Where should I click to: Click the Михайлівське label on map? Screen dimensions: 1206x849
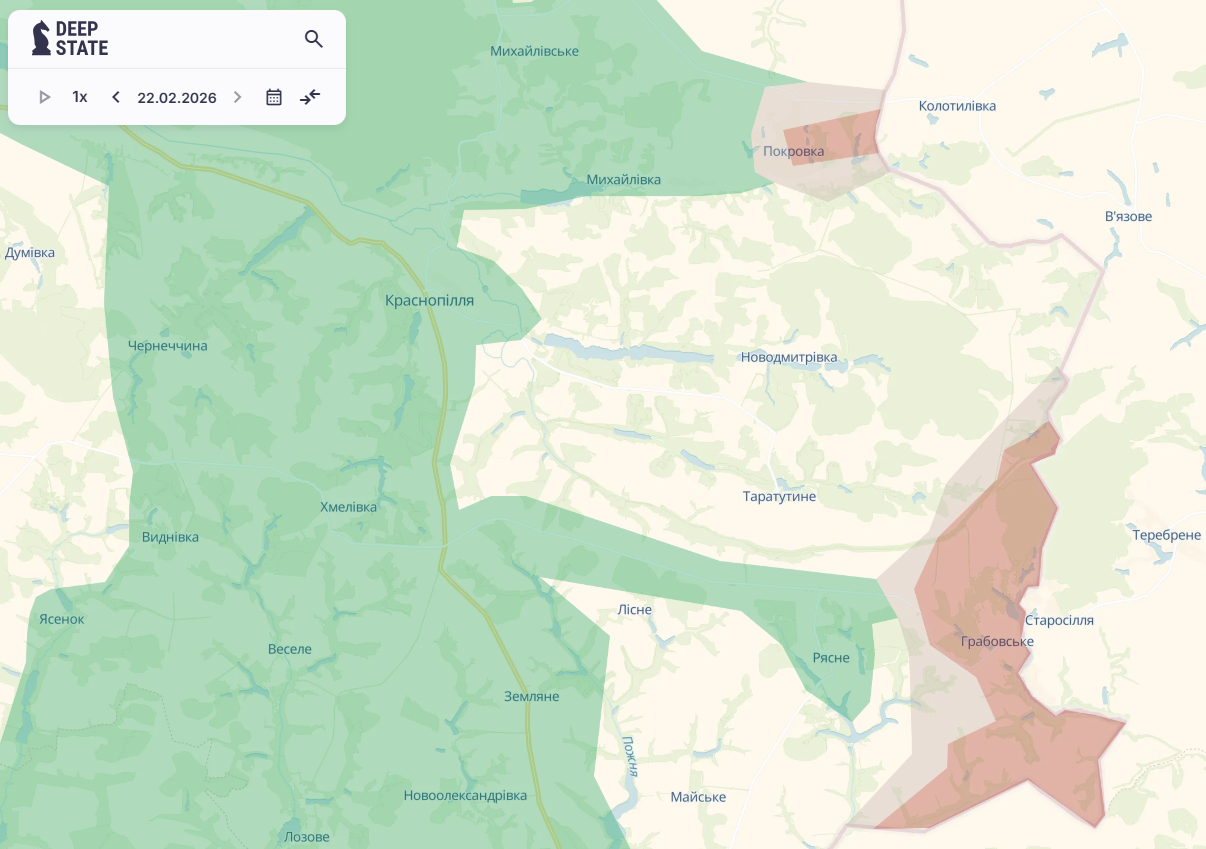(x=534, y=51)
